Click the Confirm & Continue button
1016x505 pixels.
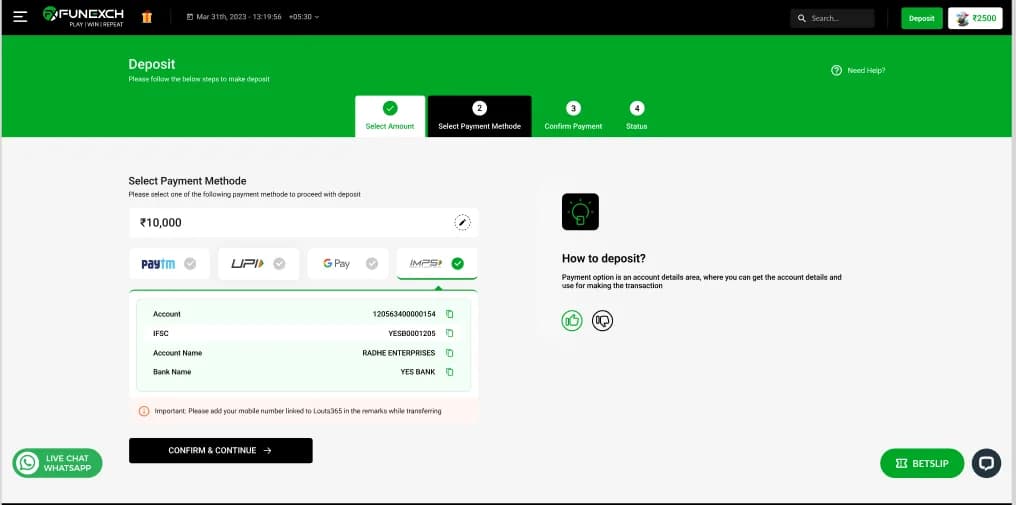[220, 451]
